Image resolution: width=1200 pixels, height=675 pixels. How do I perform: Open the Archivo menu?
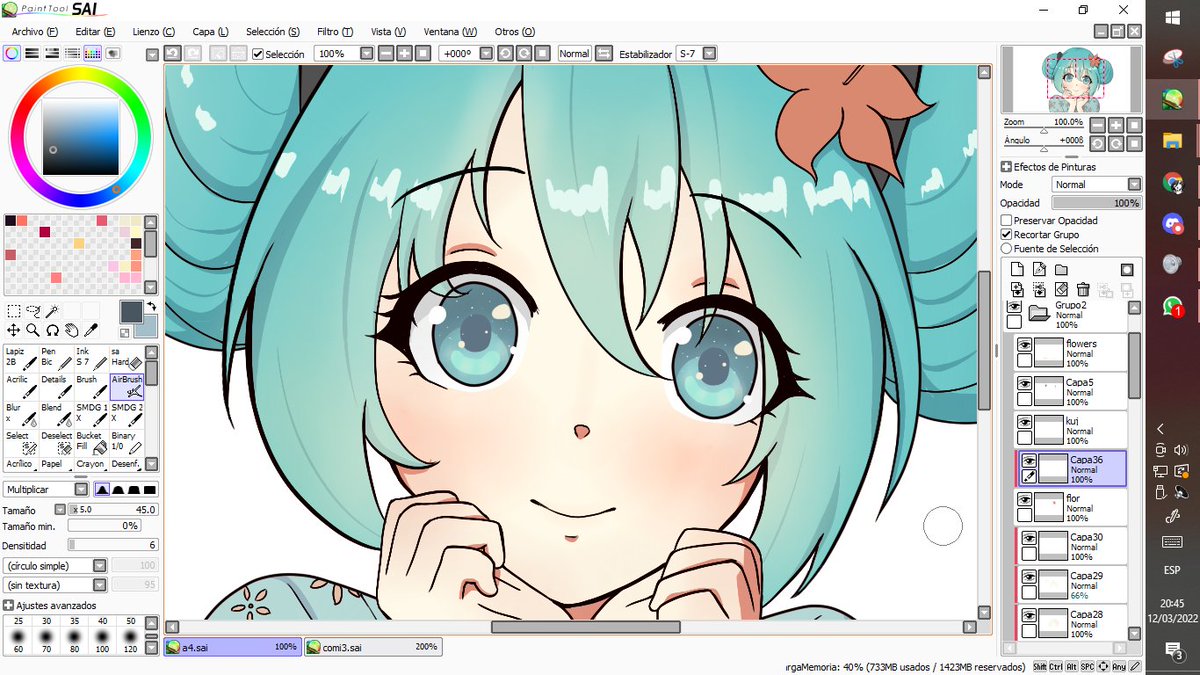pos(34,32)
